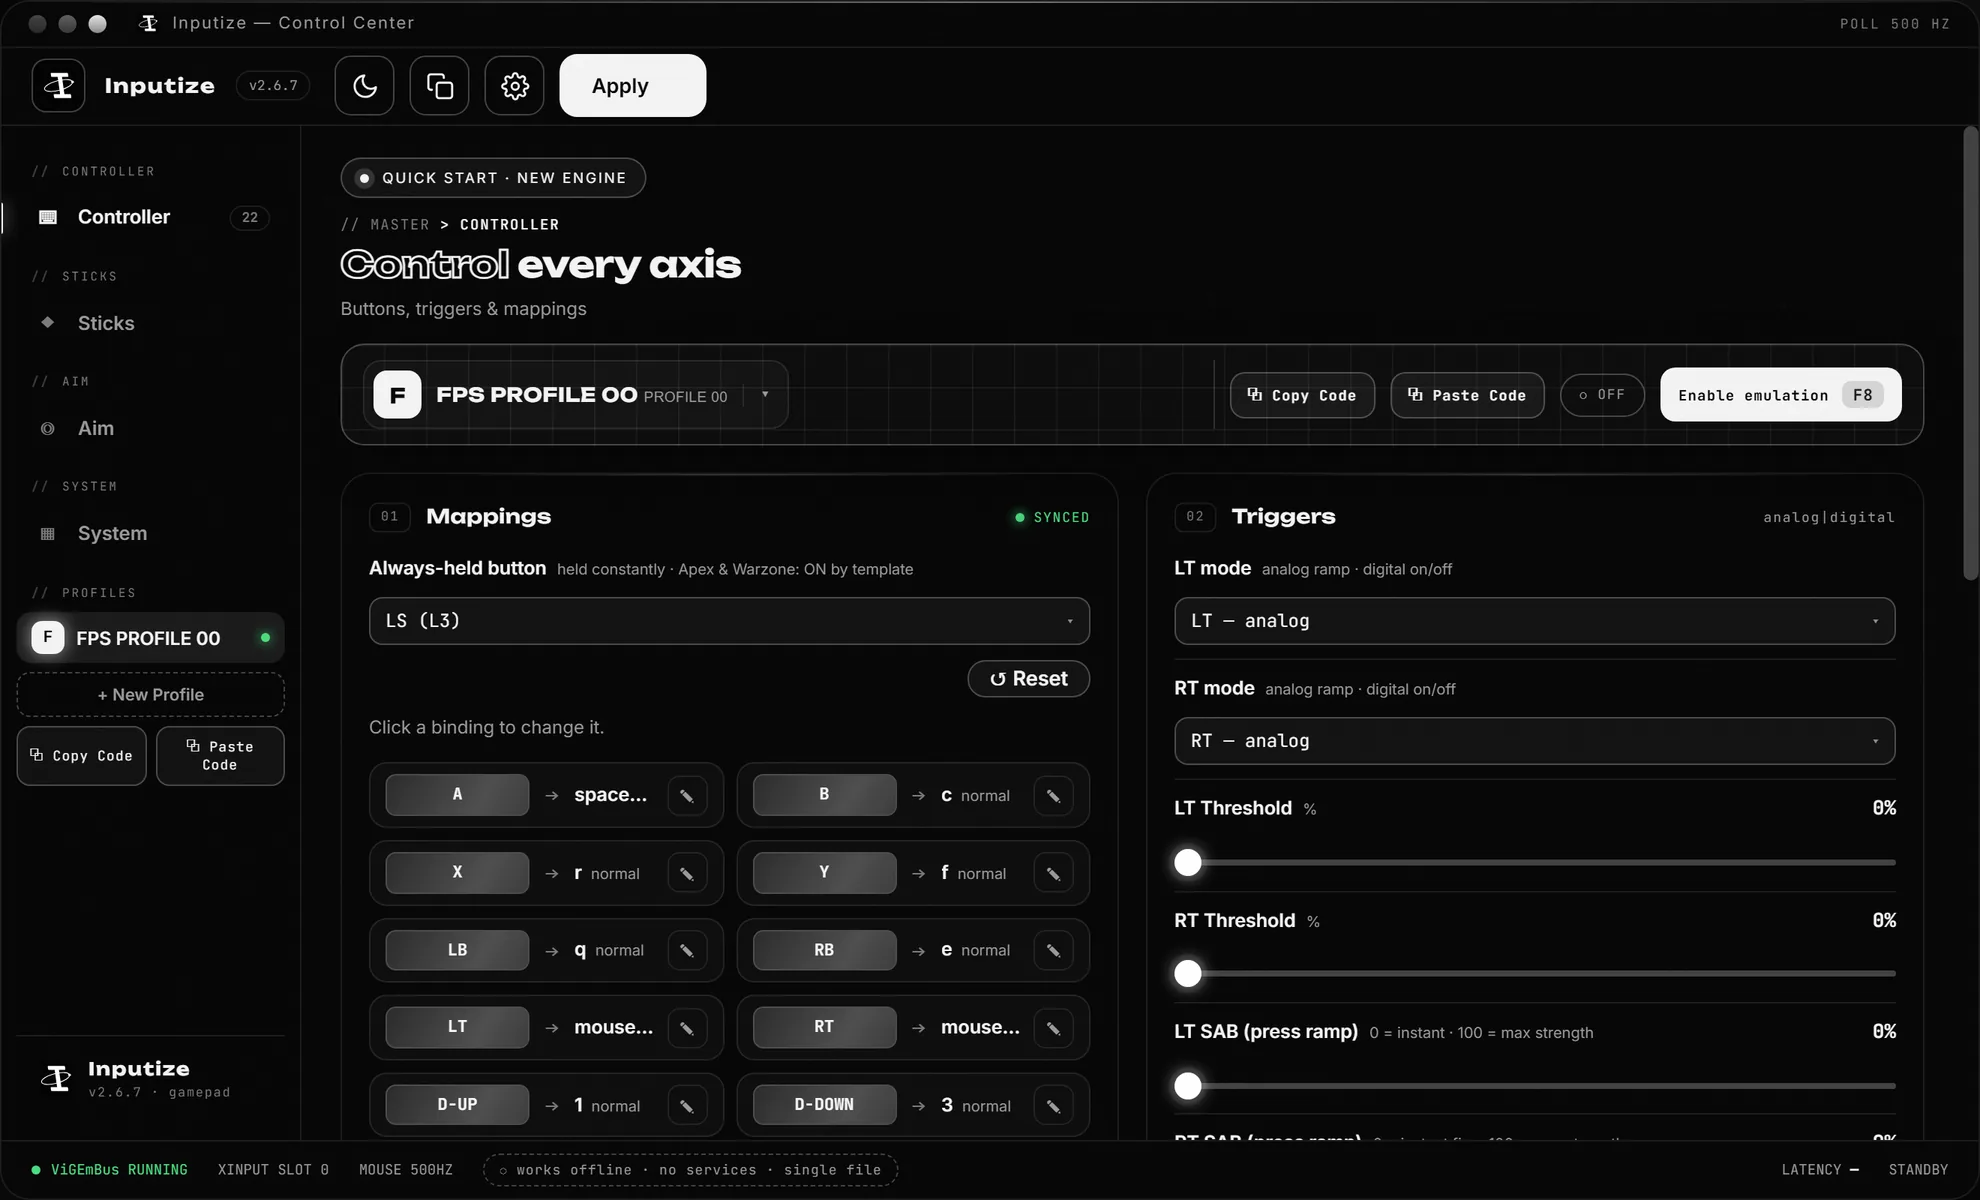The image size is (1980, 1200).
Task: Click the RT Threshold slider handle
Action: 1188,974
